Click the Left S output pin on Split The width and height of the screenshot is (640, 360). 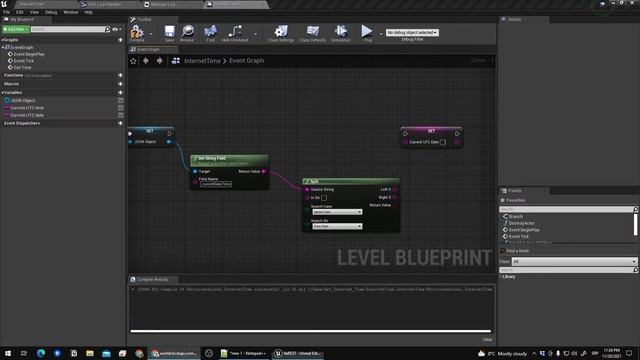tap(395, 189)
